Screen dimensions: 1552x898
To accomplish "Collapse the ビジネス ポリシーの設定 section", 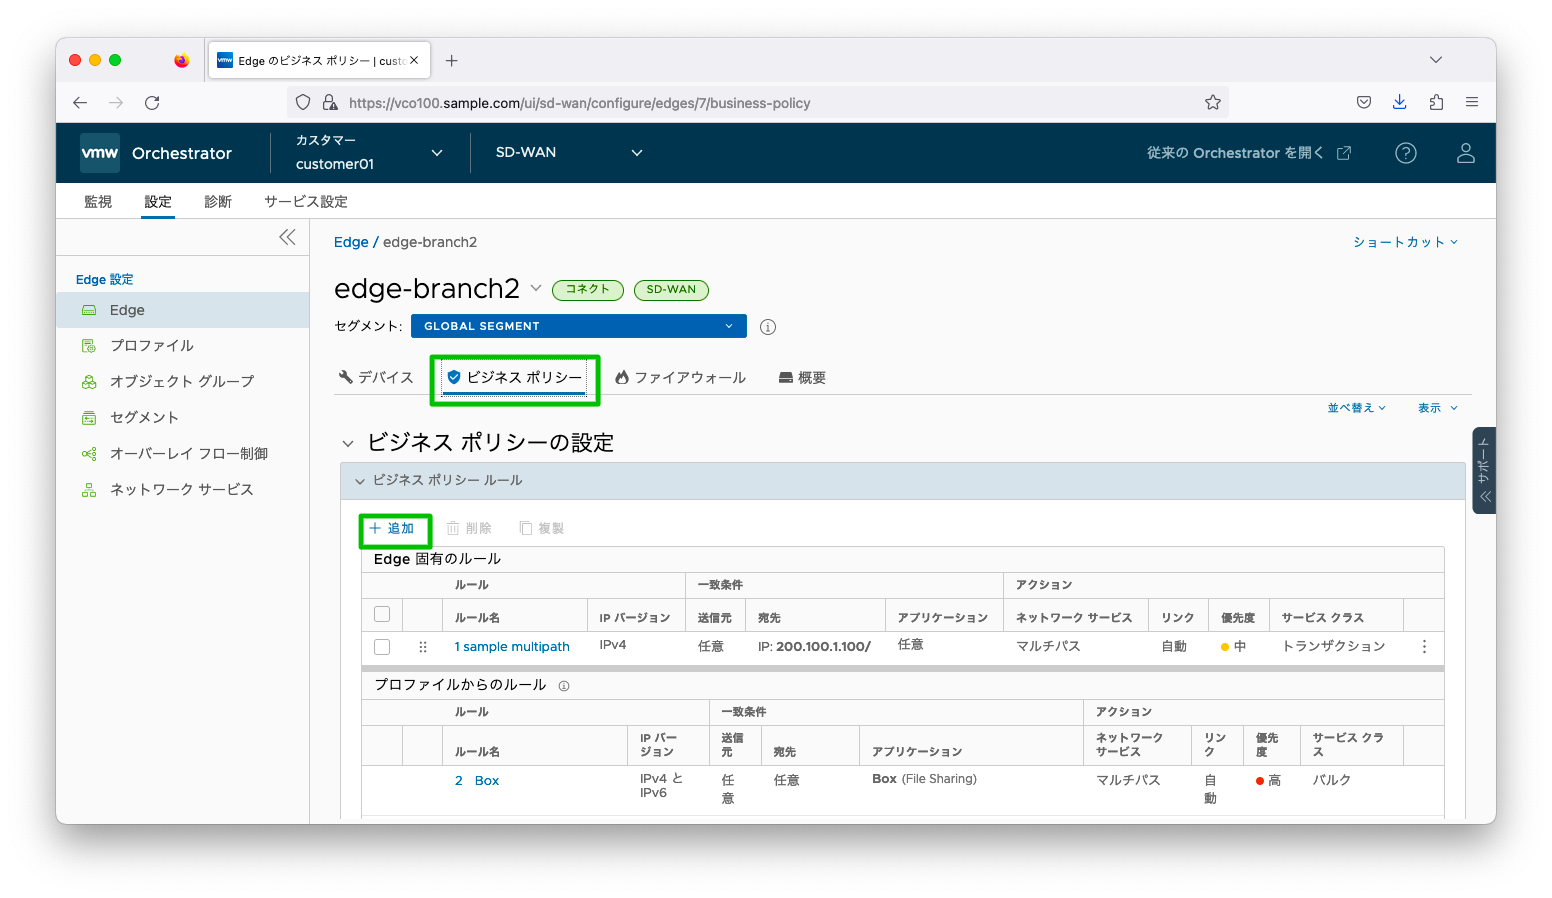I will [x=348, y=443].
